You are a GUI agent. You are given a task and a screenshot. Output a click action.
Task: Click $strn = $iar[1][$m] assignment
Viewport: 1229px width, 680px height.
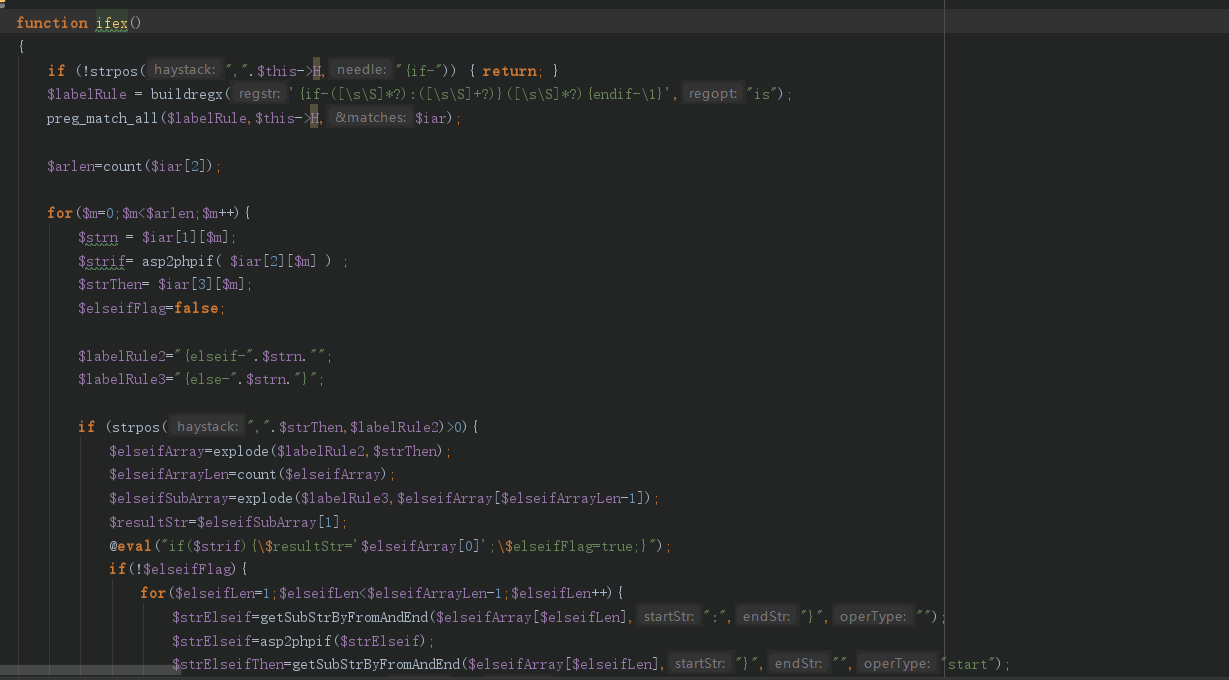point(158,237)
